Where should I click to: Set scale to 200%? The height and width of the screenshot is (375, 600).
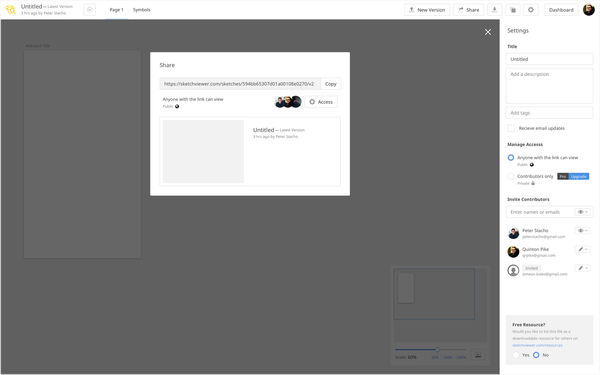tap(461, 357)
